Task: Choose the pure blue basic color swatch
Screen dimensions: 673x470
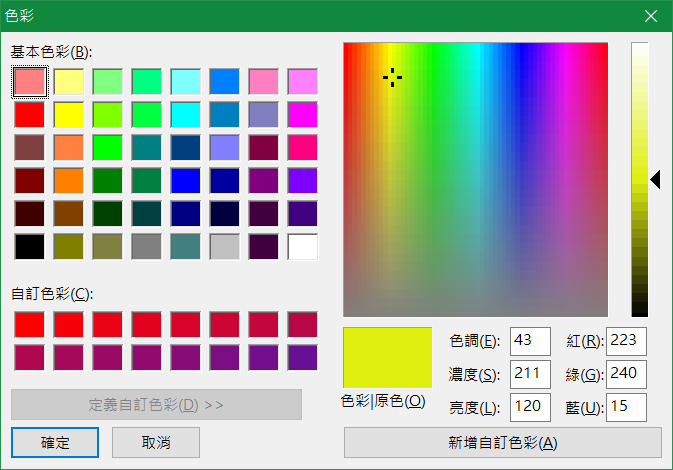Action: [x=185, y=181]
